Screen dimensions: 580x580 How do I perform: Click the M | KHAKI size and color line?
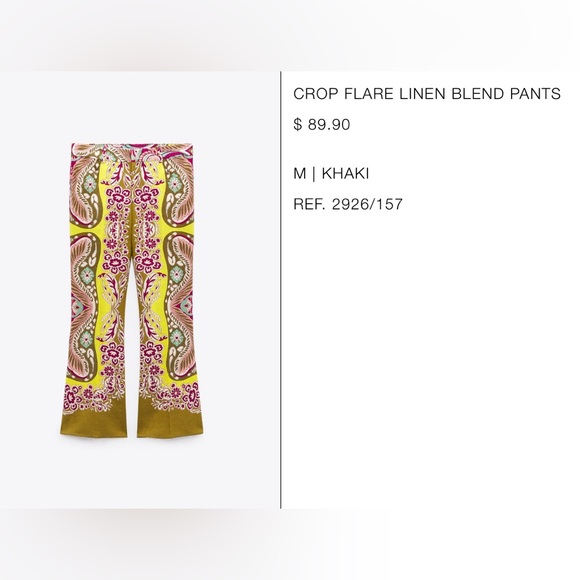[331, 173]
